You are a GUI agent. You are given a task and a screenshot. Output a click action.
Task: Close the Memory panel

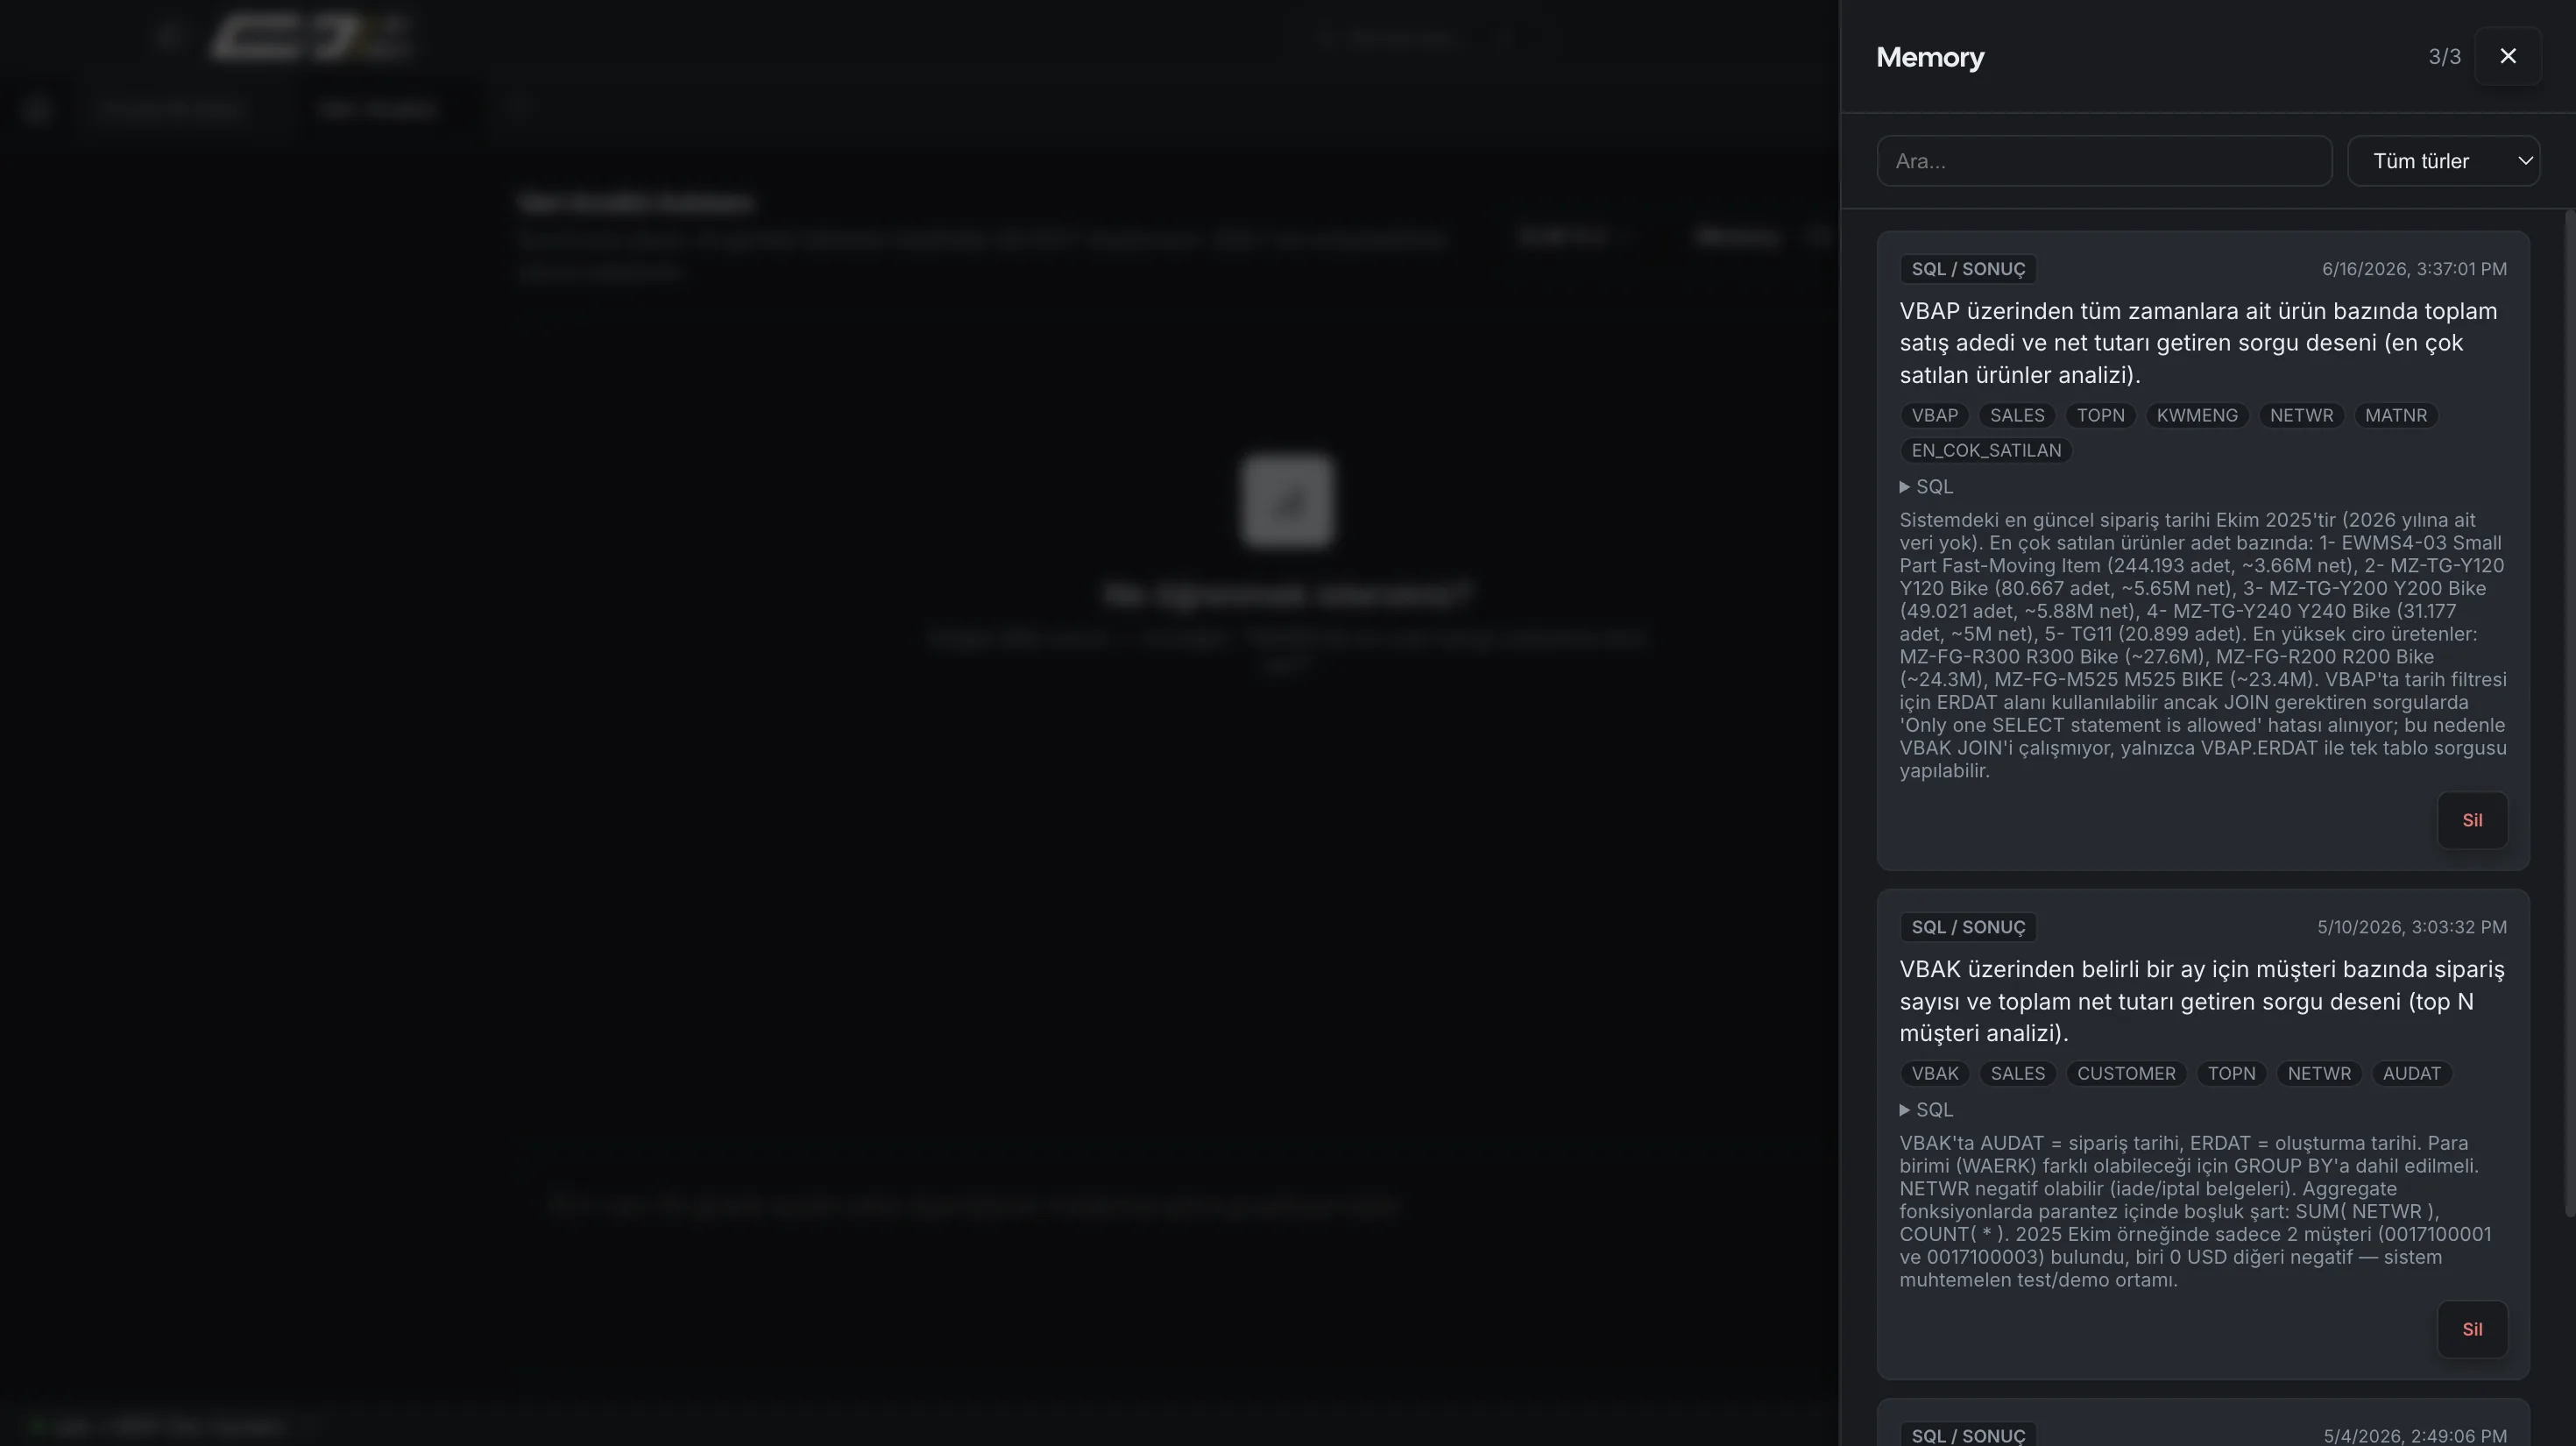[2507, 56]
